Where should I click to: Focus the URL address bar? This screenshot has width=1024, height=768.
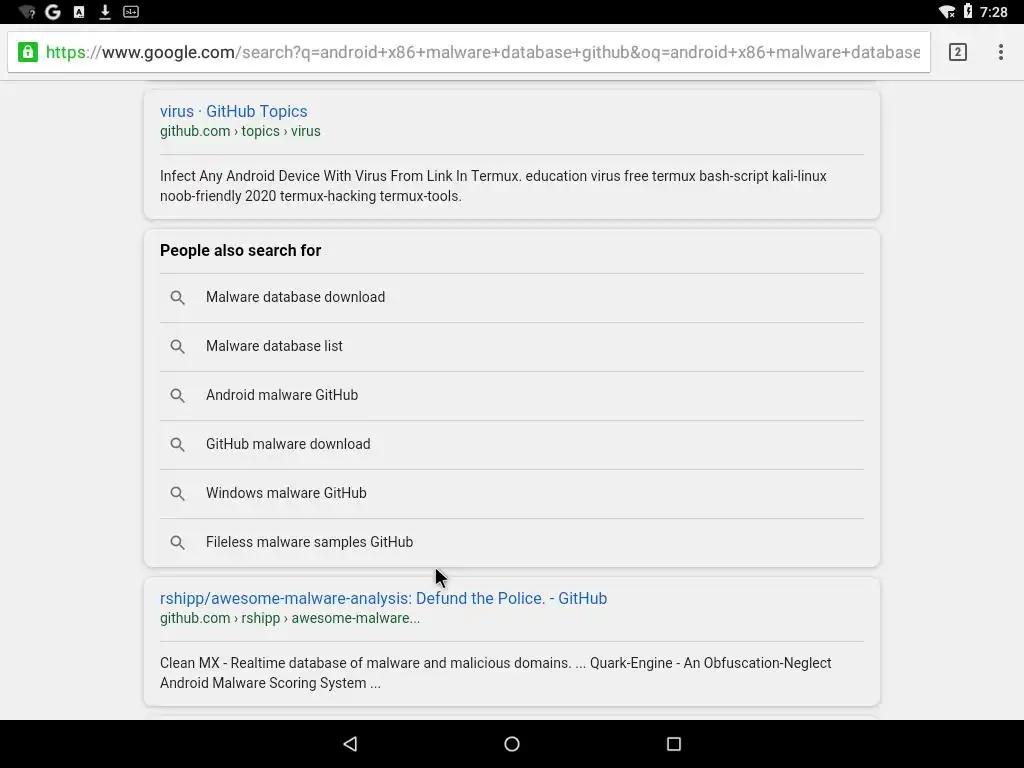coord(482,52)
